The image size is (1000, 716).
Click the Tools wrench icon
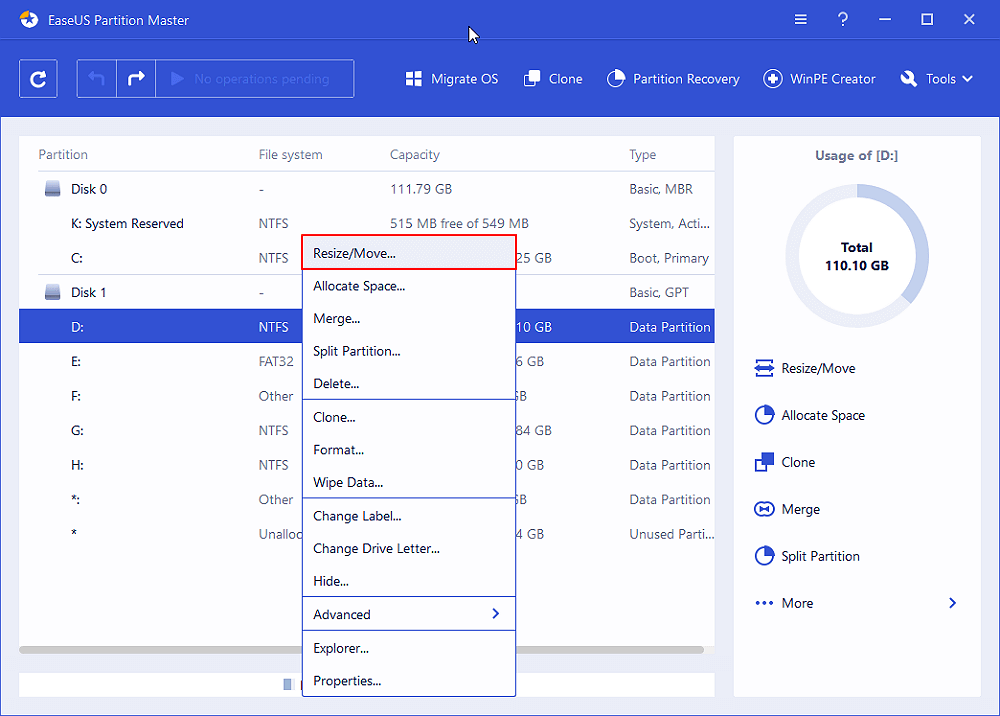[908, 79]
